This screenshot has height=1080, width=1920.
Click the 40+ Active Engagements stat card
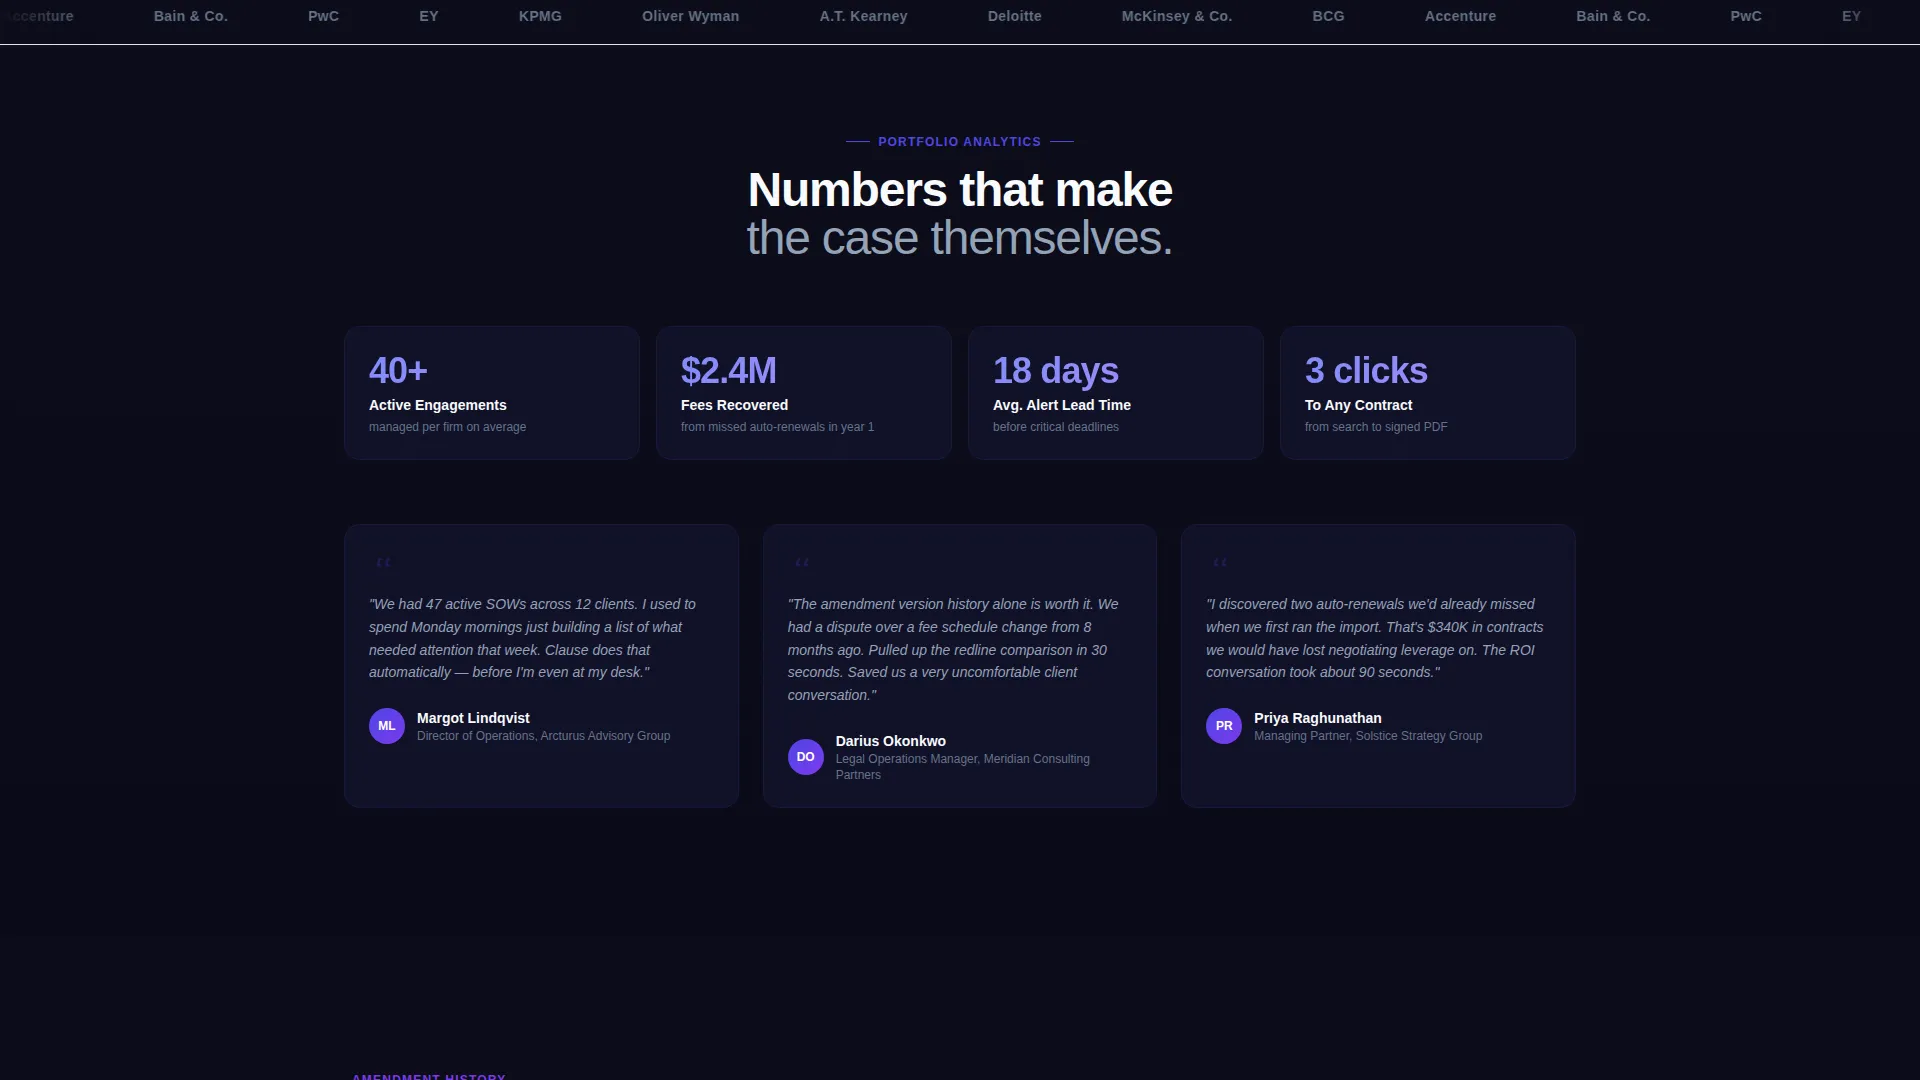(x=492, y=393)
